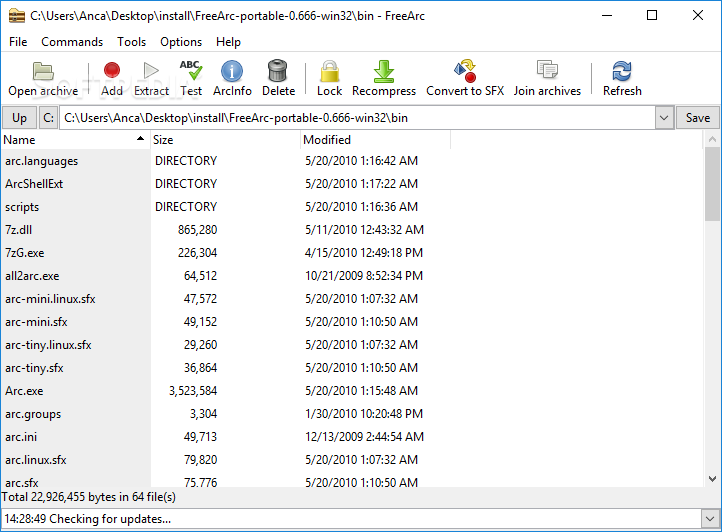This screenshot has width=722, height=532.
Task: Open the Tools menu
Action: point(131,42)
